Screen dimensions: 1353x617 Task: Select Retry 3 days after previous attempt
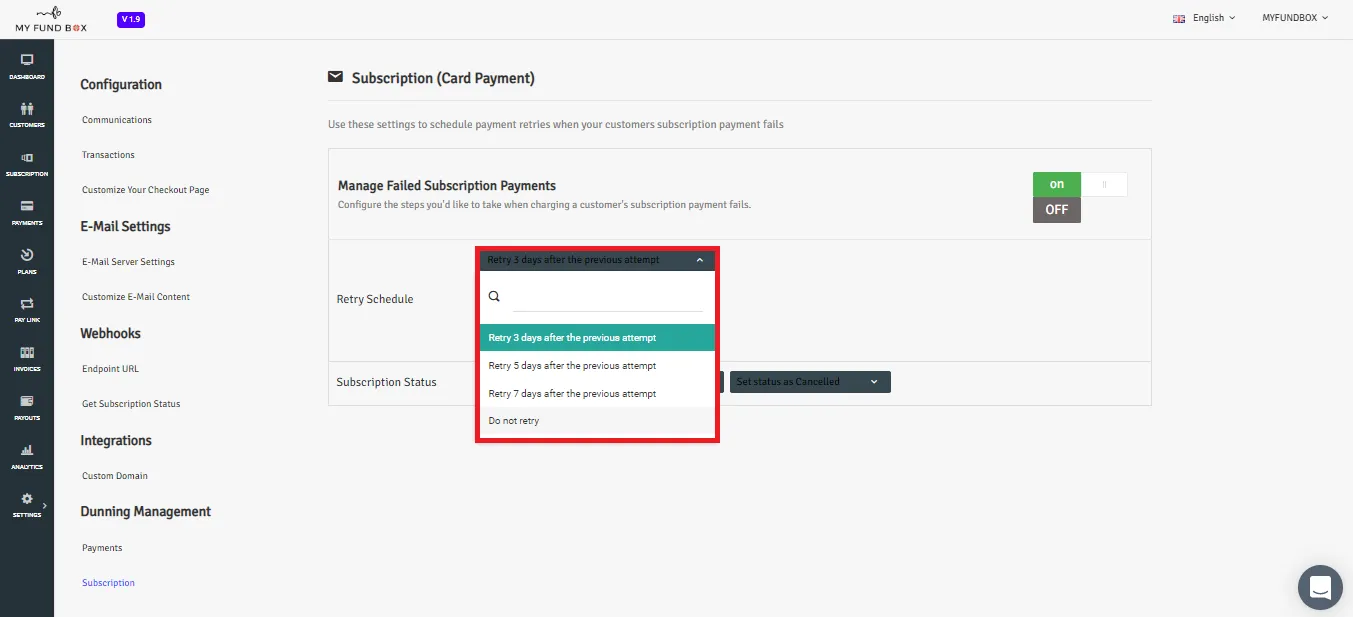(x=597, y=338)
